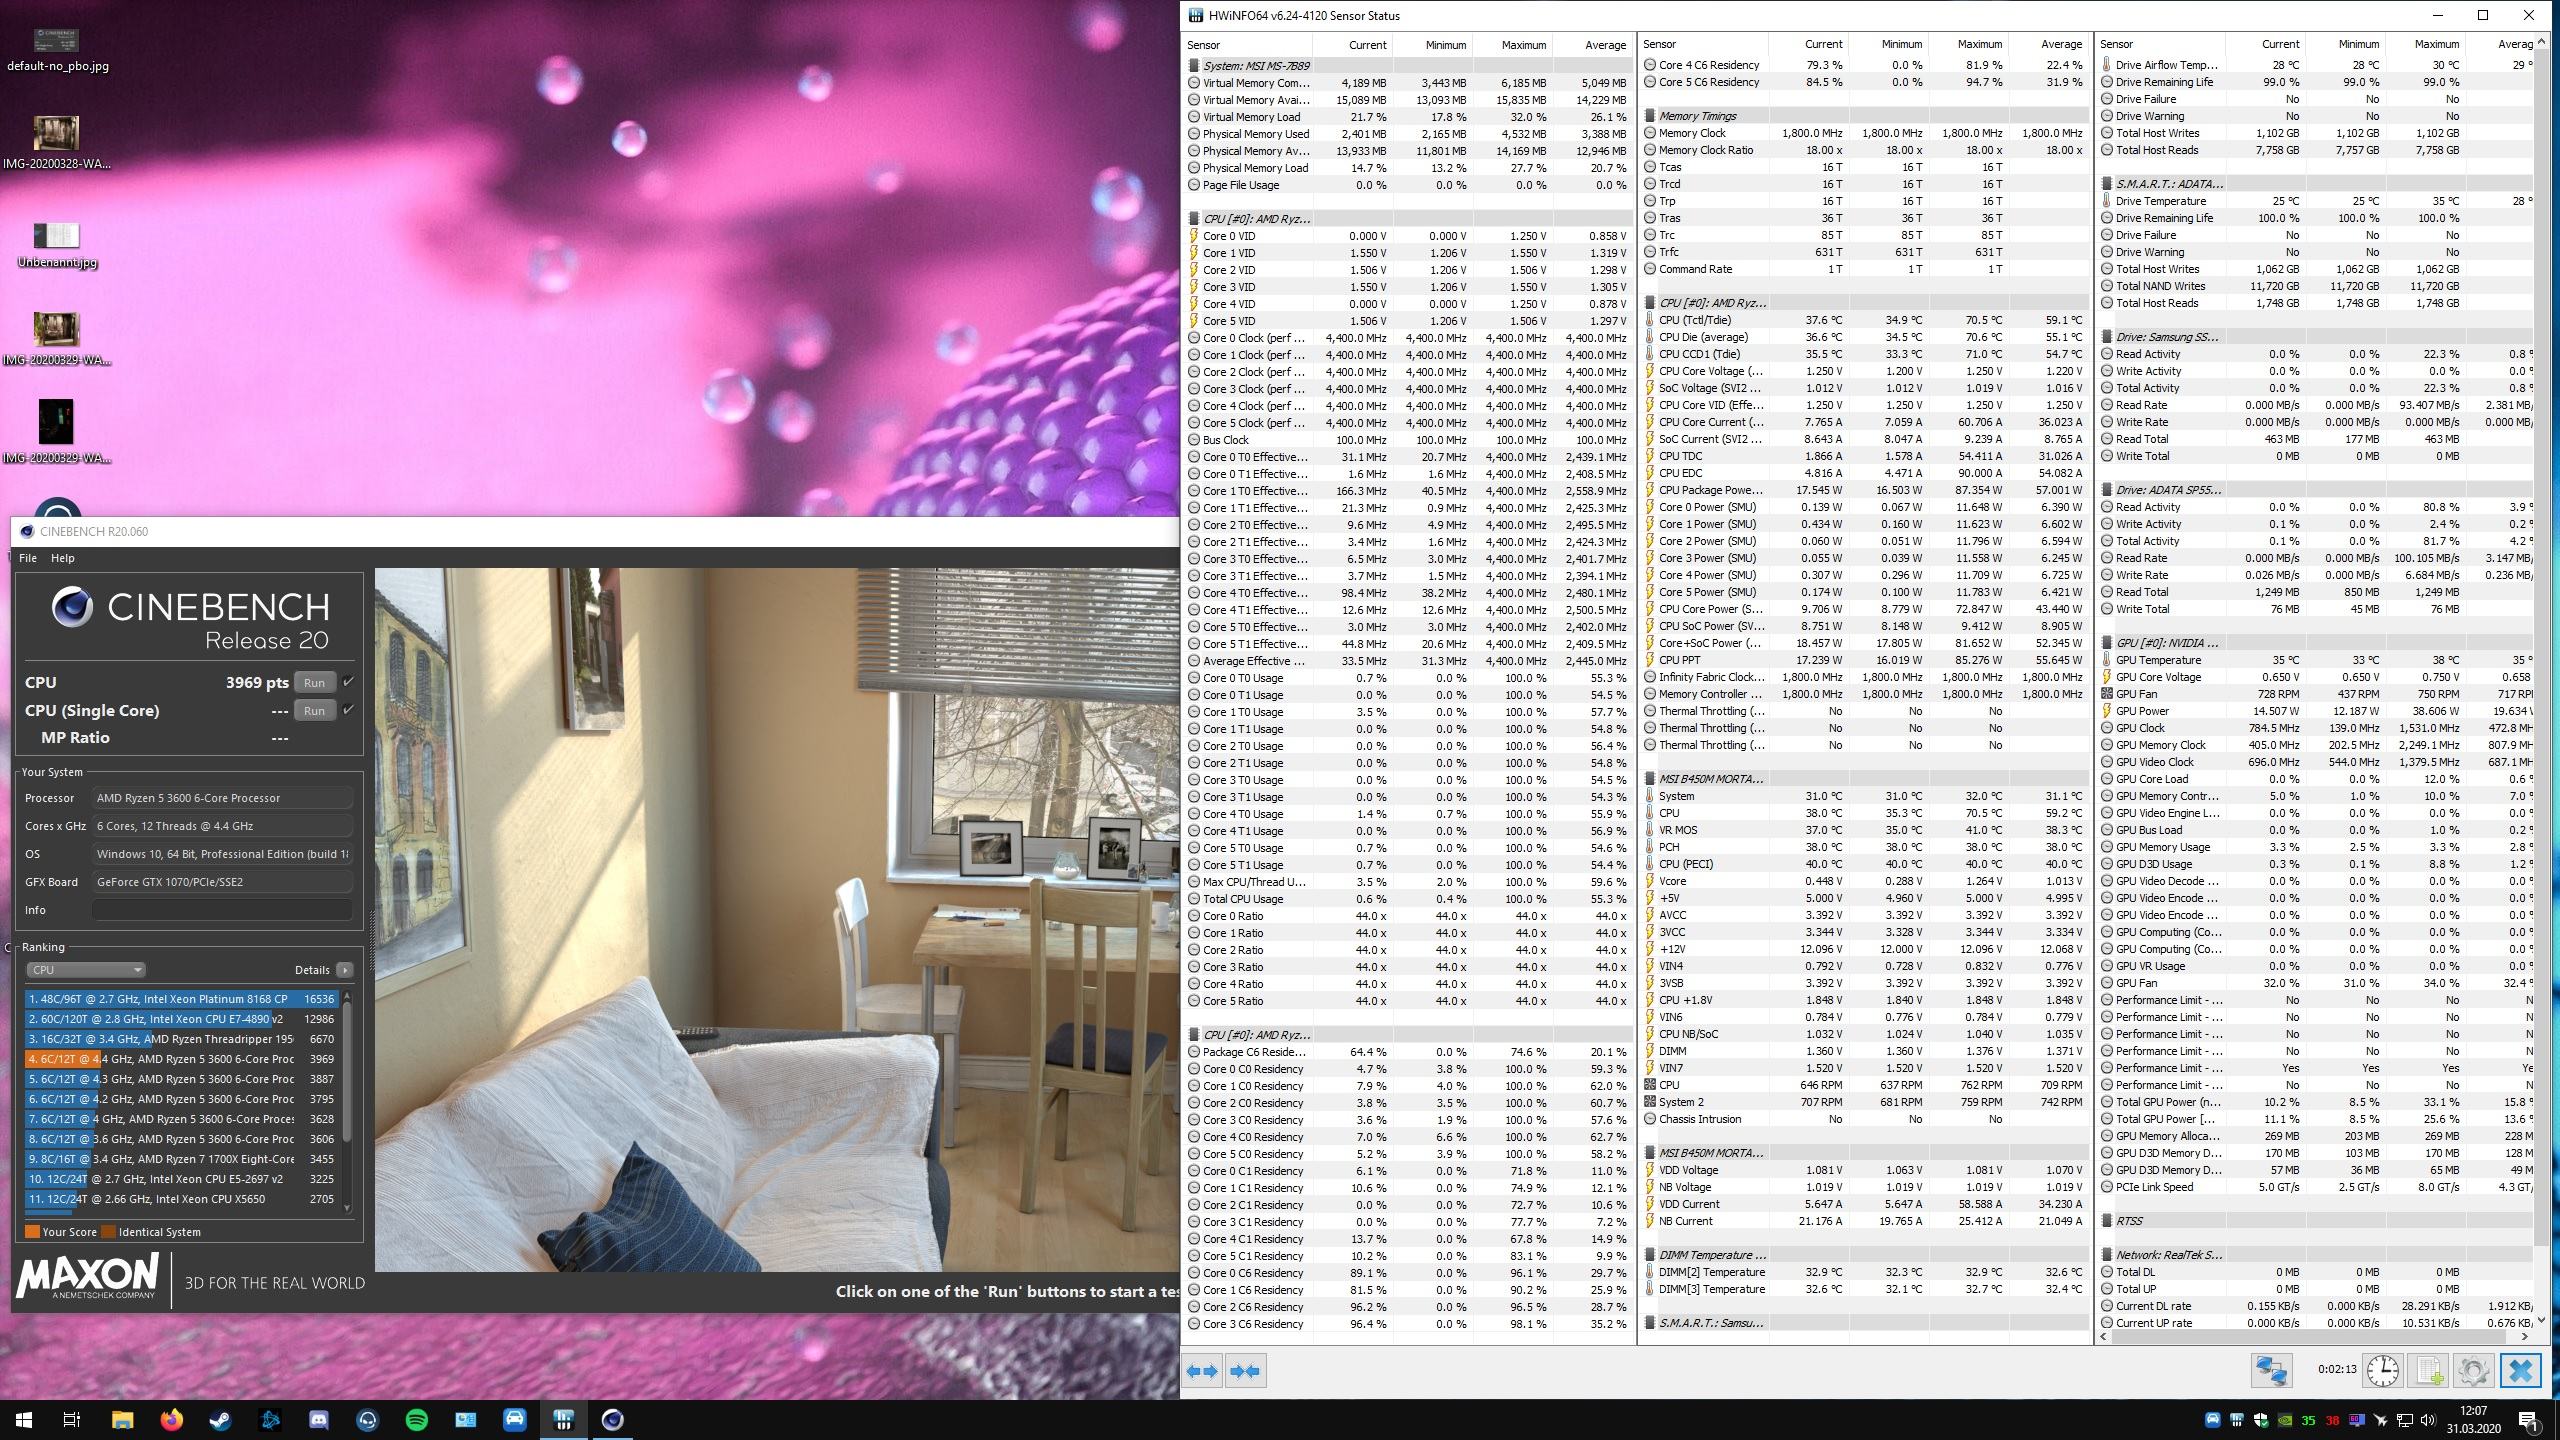Image resolution: width=2560 pixels, height=1440 pixels.
Task: Open NVIDIA tray icon
Action: coord(2285,1420)
